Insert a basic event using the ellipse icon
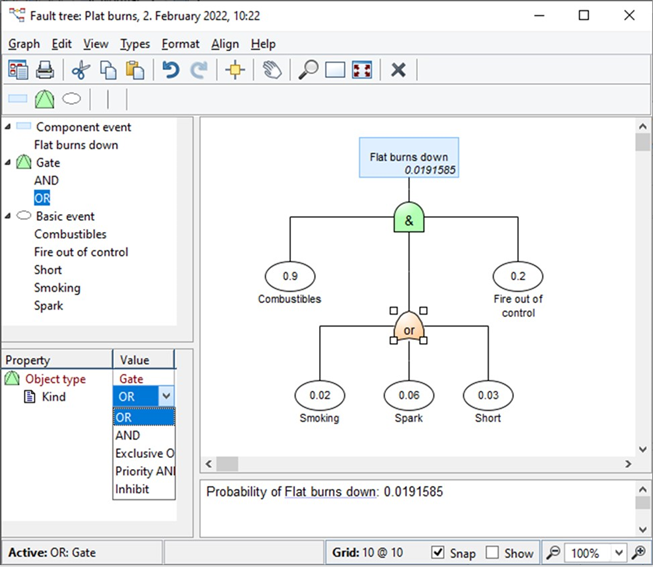 71,99
